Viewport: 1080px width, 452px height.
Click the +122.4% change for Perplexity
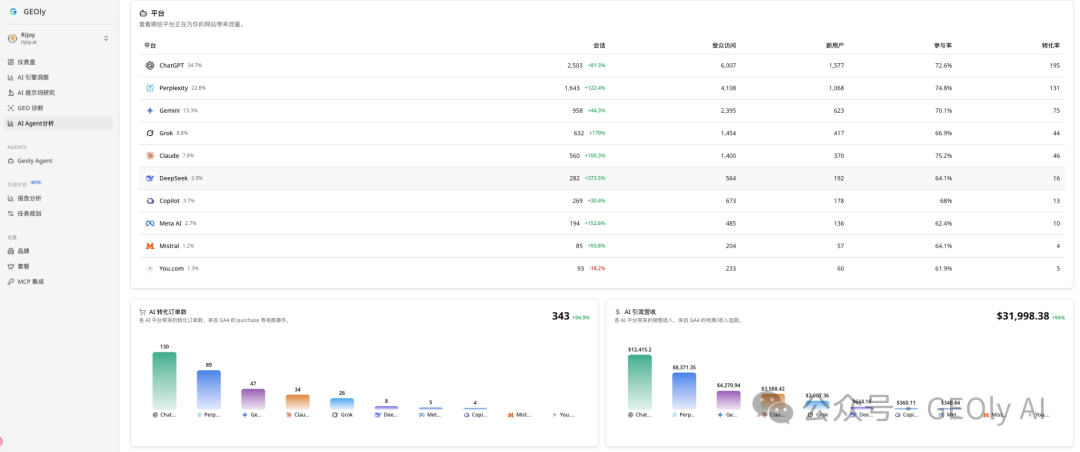click(595, 88)
